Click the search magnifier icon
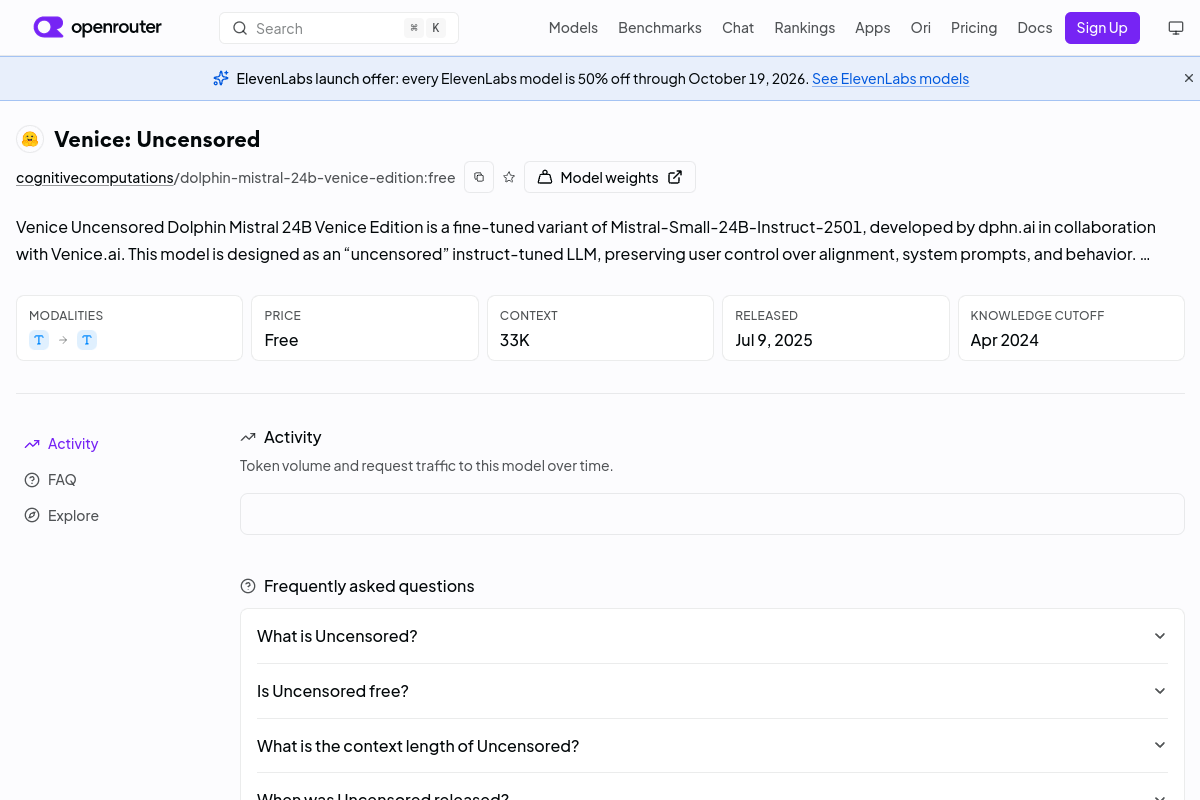 [240, 28]
